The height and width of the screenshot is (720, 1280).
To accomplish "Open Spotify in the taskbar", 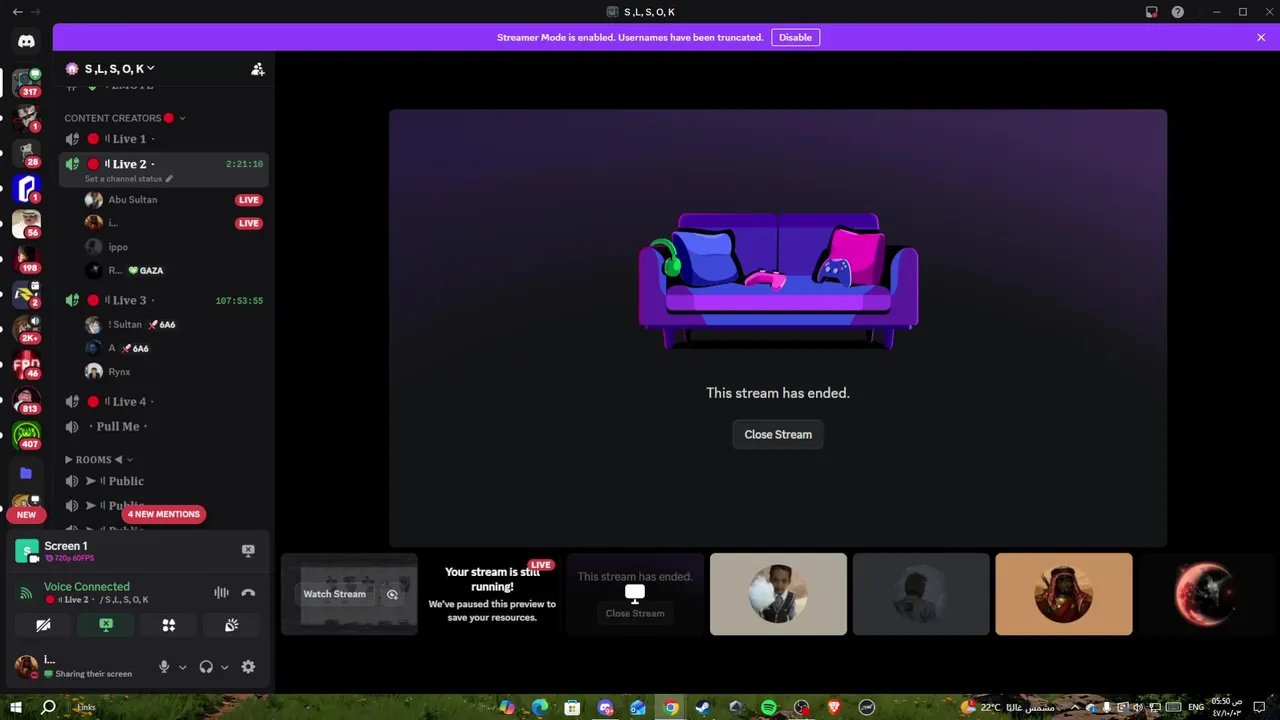I will [768, 707].
